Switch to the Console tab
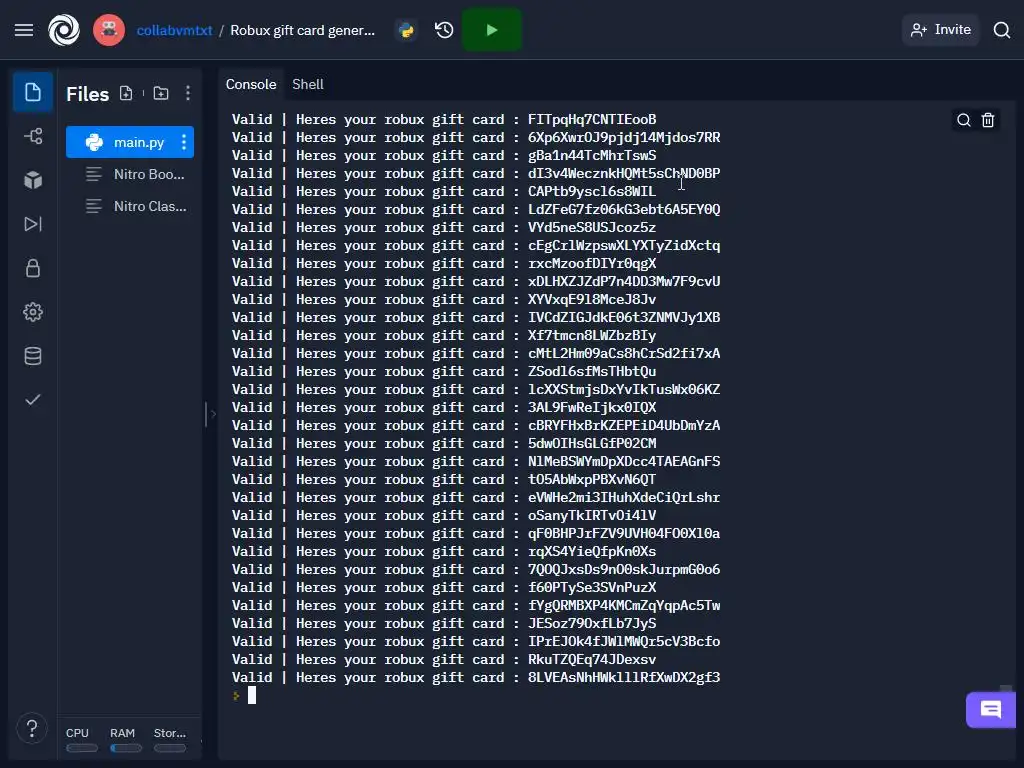This screenshot has height=768, width=1024. tap(251, 84)
